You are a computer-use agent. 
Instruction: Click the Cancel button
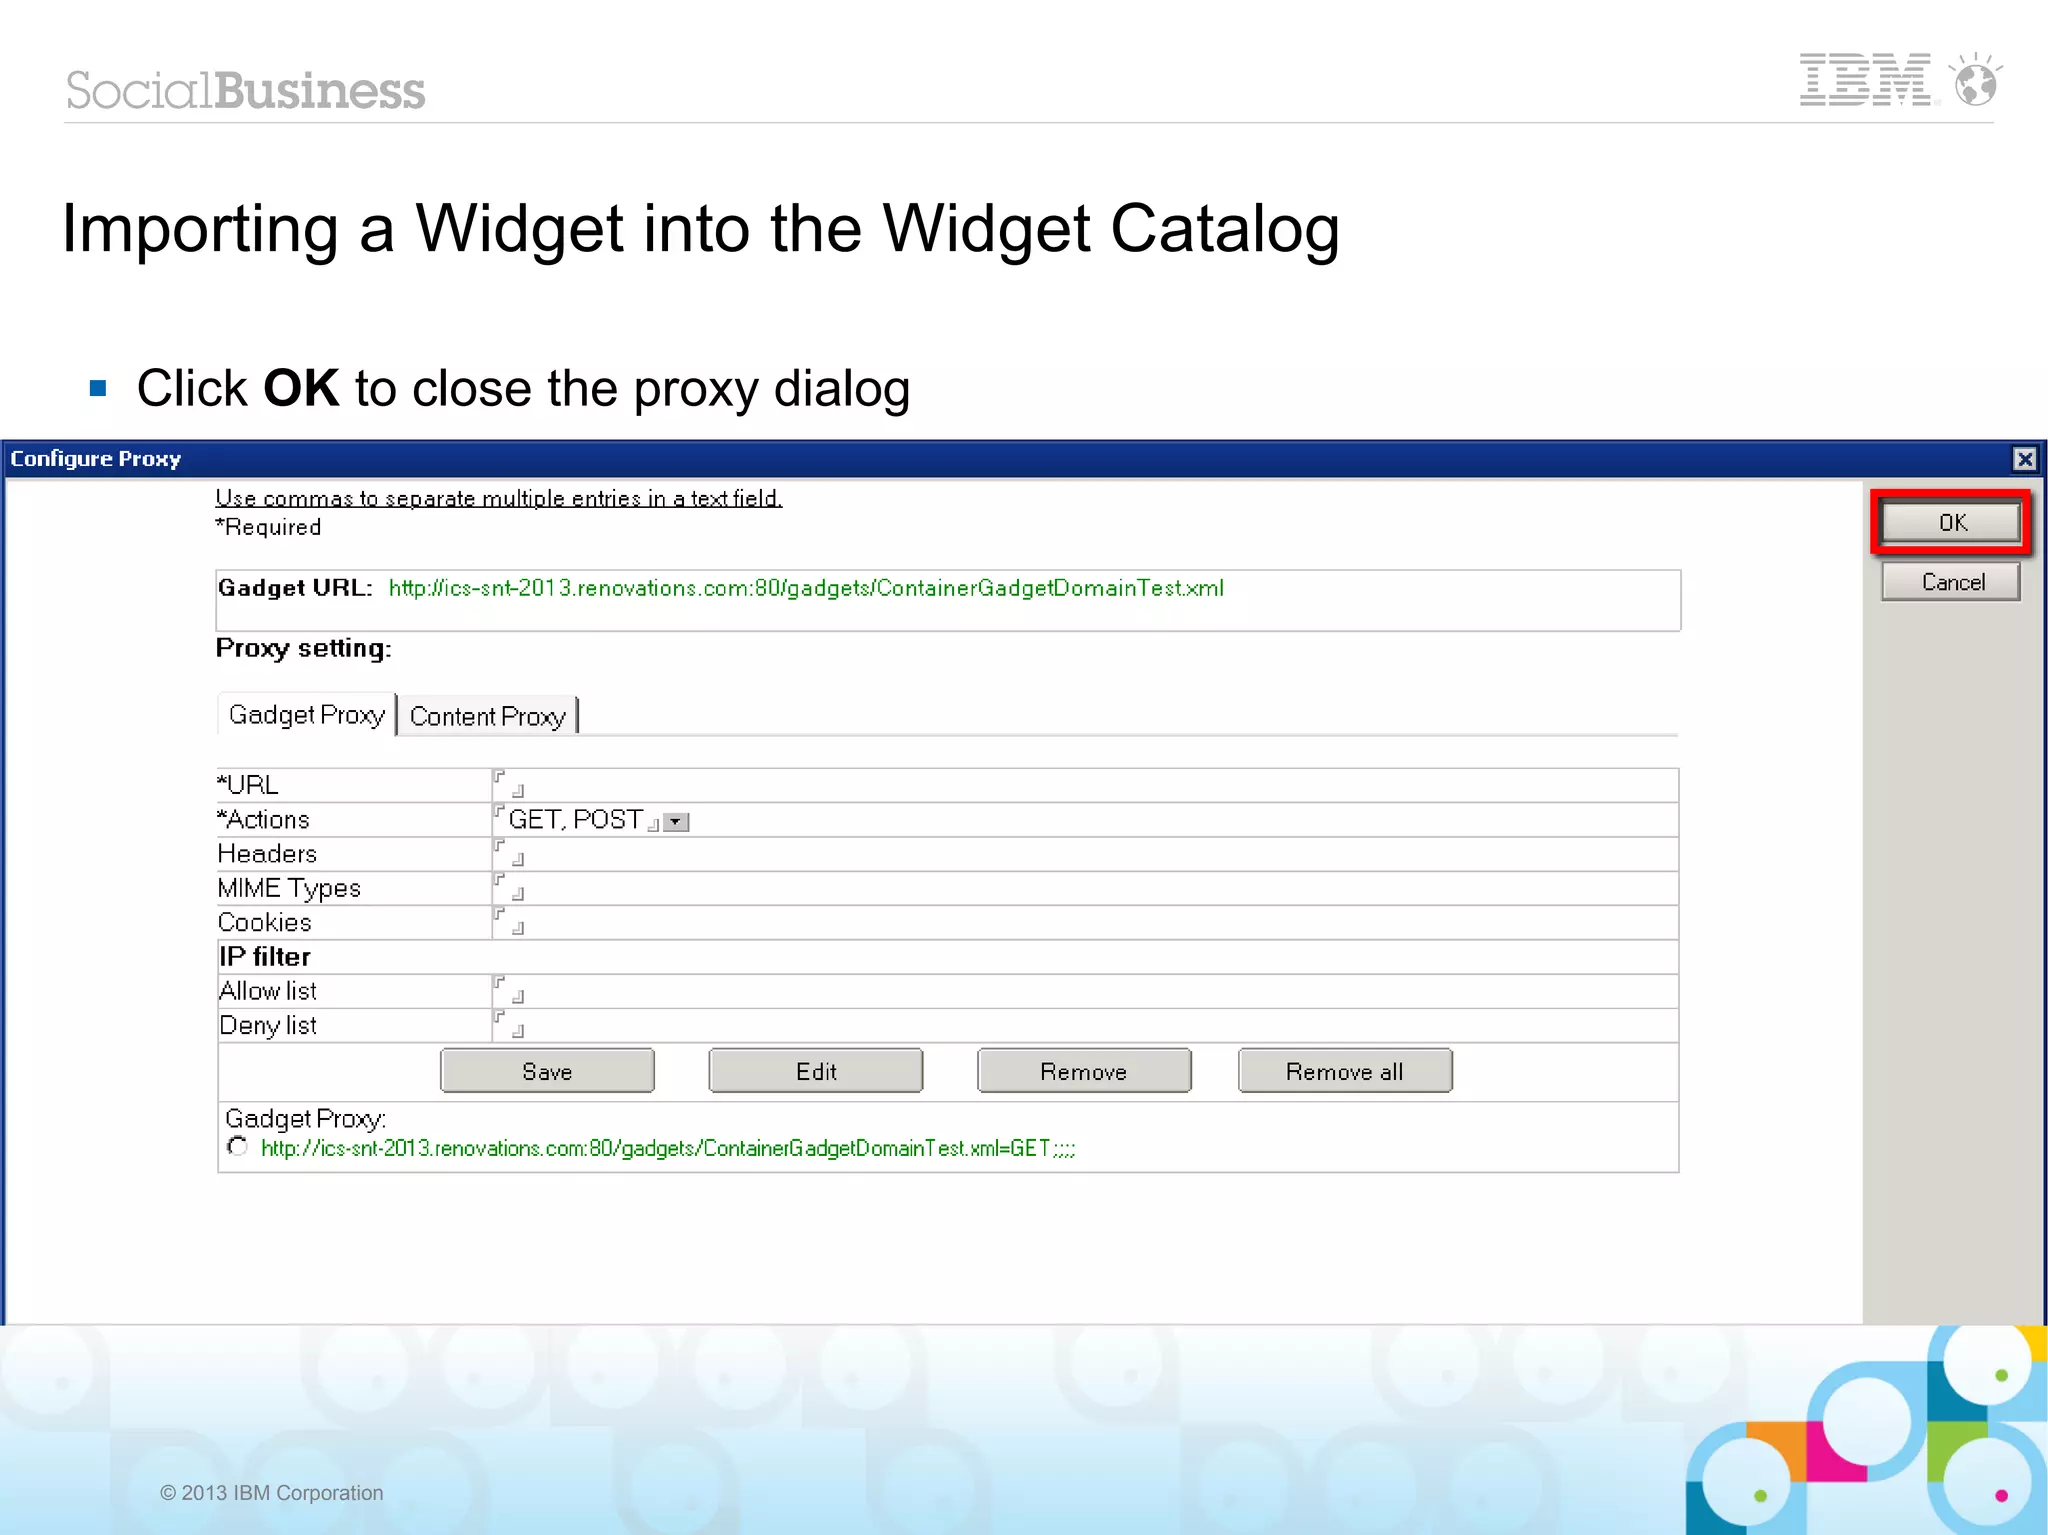coord(1951,582)
